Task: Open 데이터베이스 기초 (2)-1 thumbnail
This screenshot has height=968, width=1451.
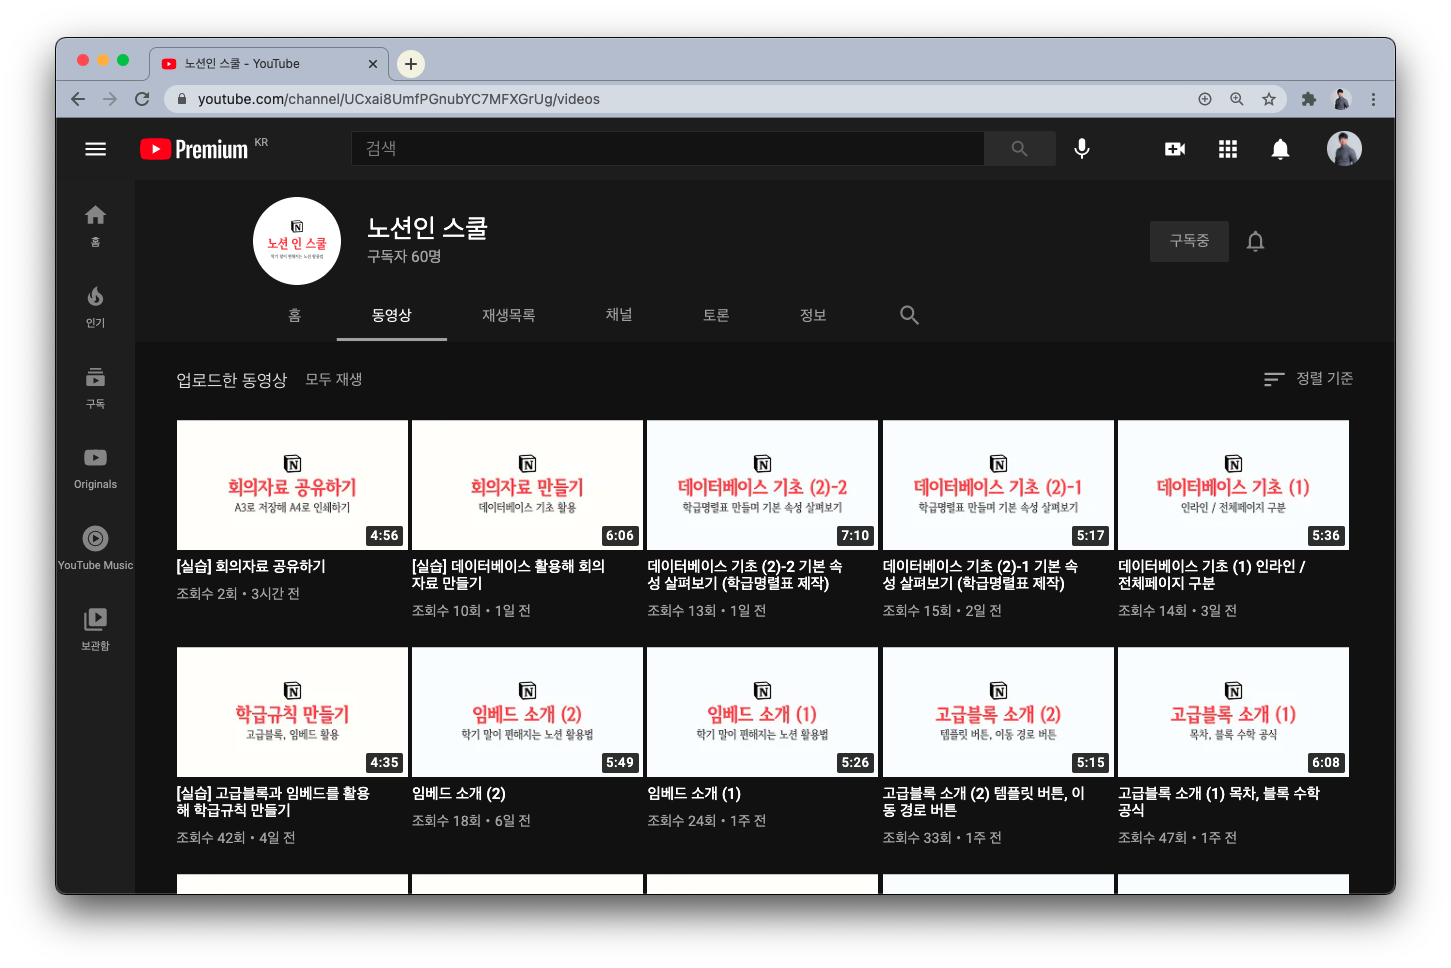Action: (x=998, y=485)
